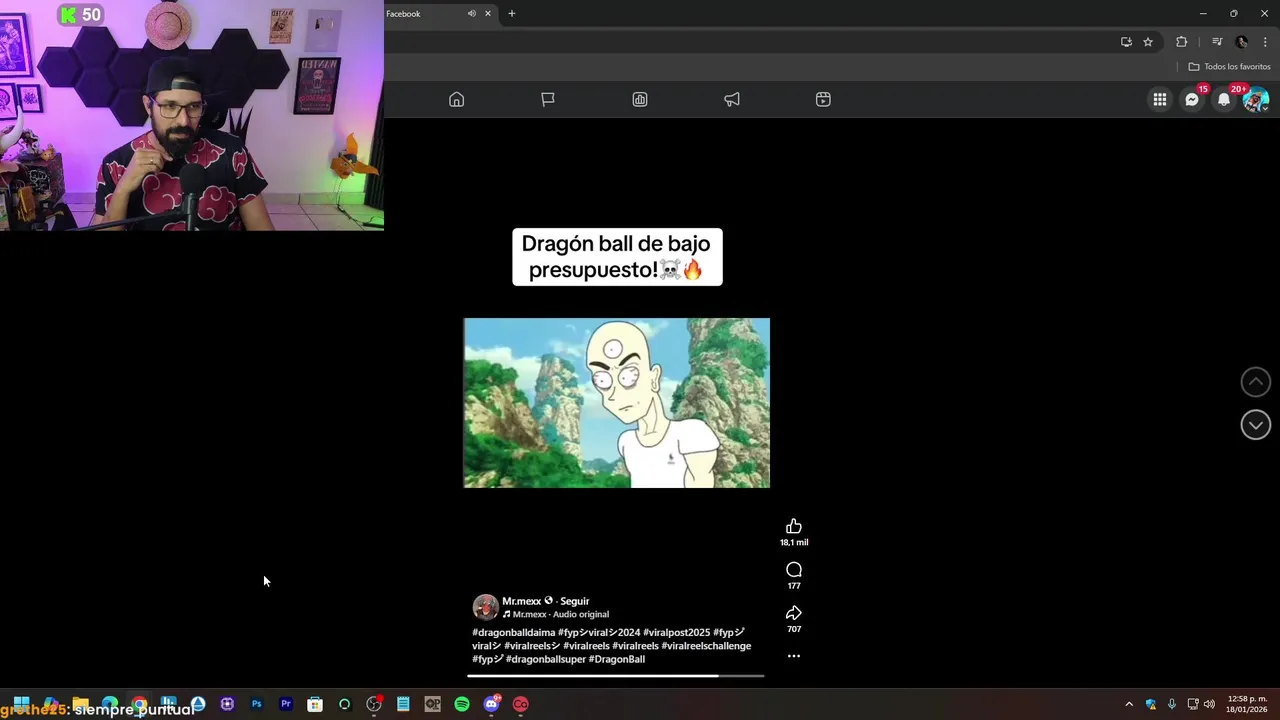This screenshot has width=1280, height=720.
Task: Go to next reel with down chevron
Action: click(1256, 424)
